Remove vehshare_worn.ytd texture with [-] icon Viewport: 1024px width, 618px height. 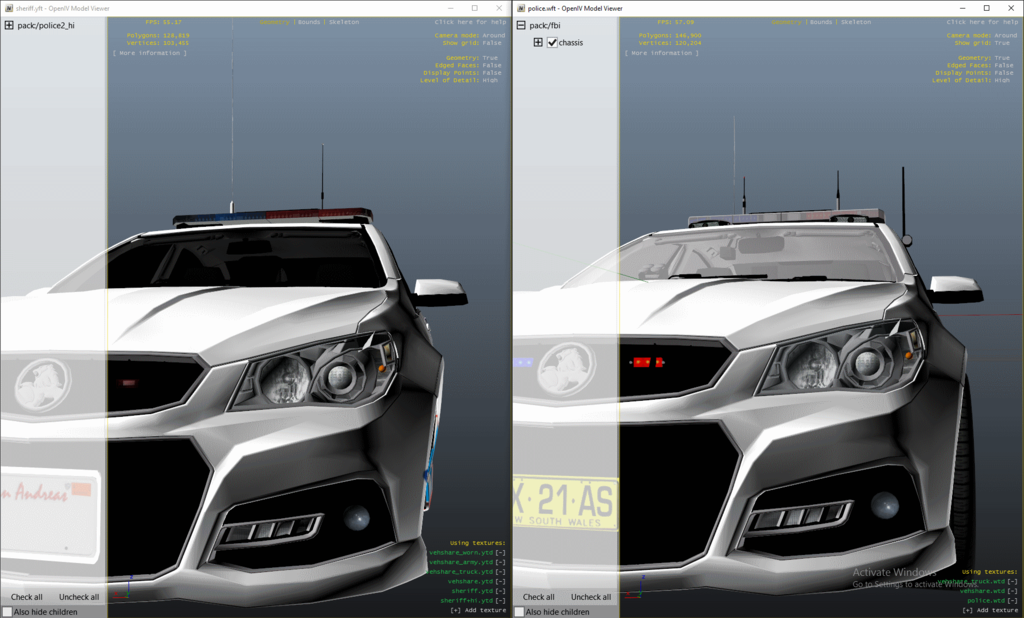501,552
